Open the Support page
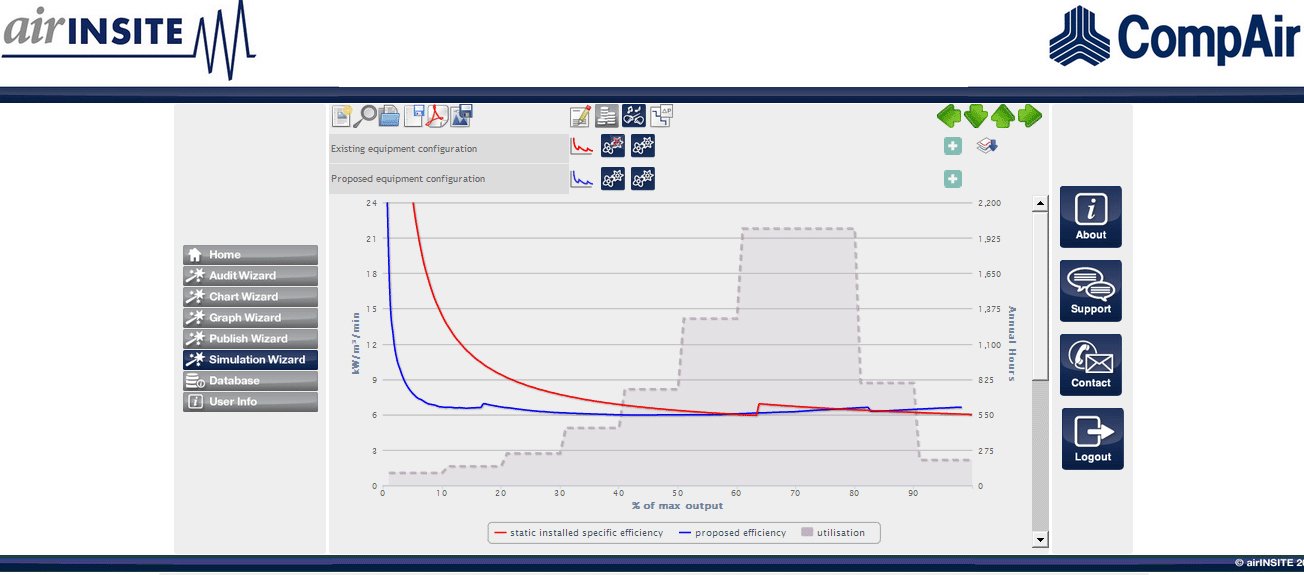This screenshot has height=575, width=1304. [1091, 291]
